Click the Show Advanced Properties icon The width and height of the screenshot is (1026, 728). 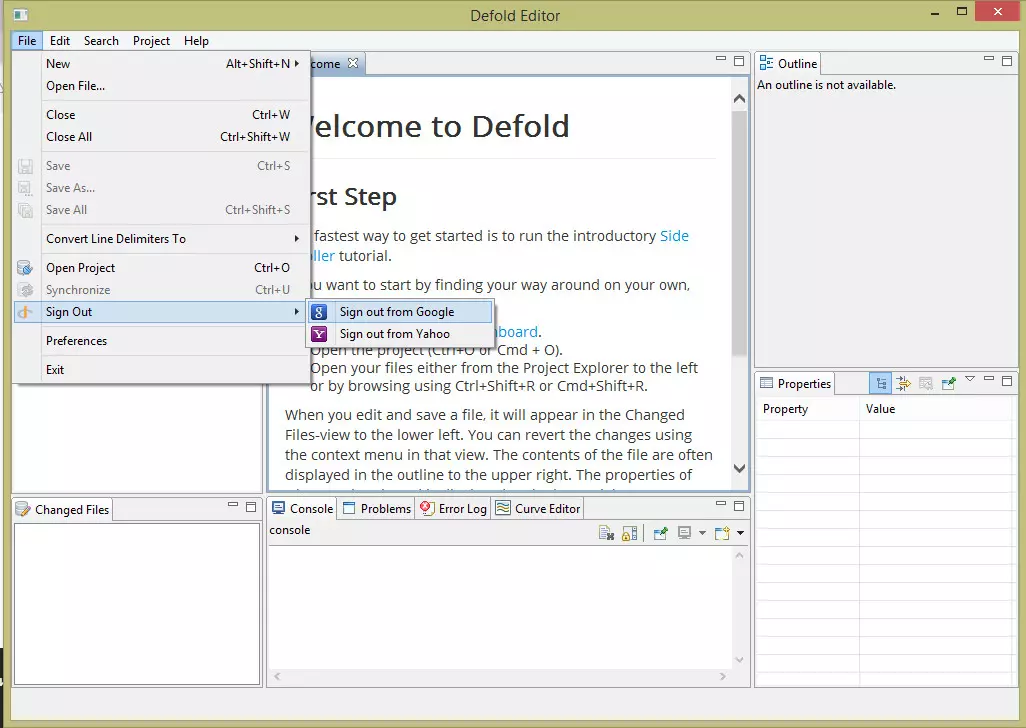pos(903,383)
